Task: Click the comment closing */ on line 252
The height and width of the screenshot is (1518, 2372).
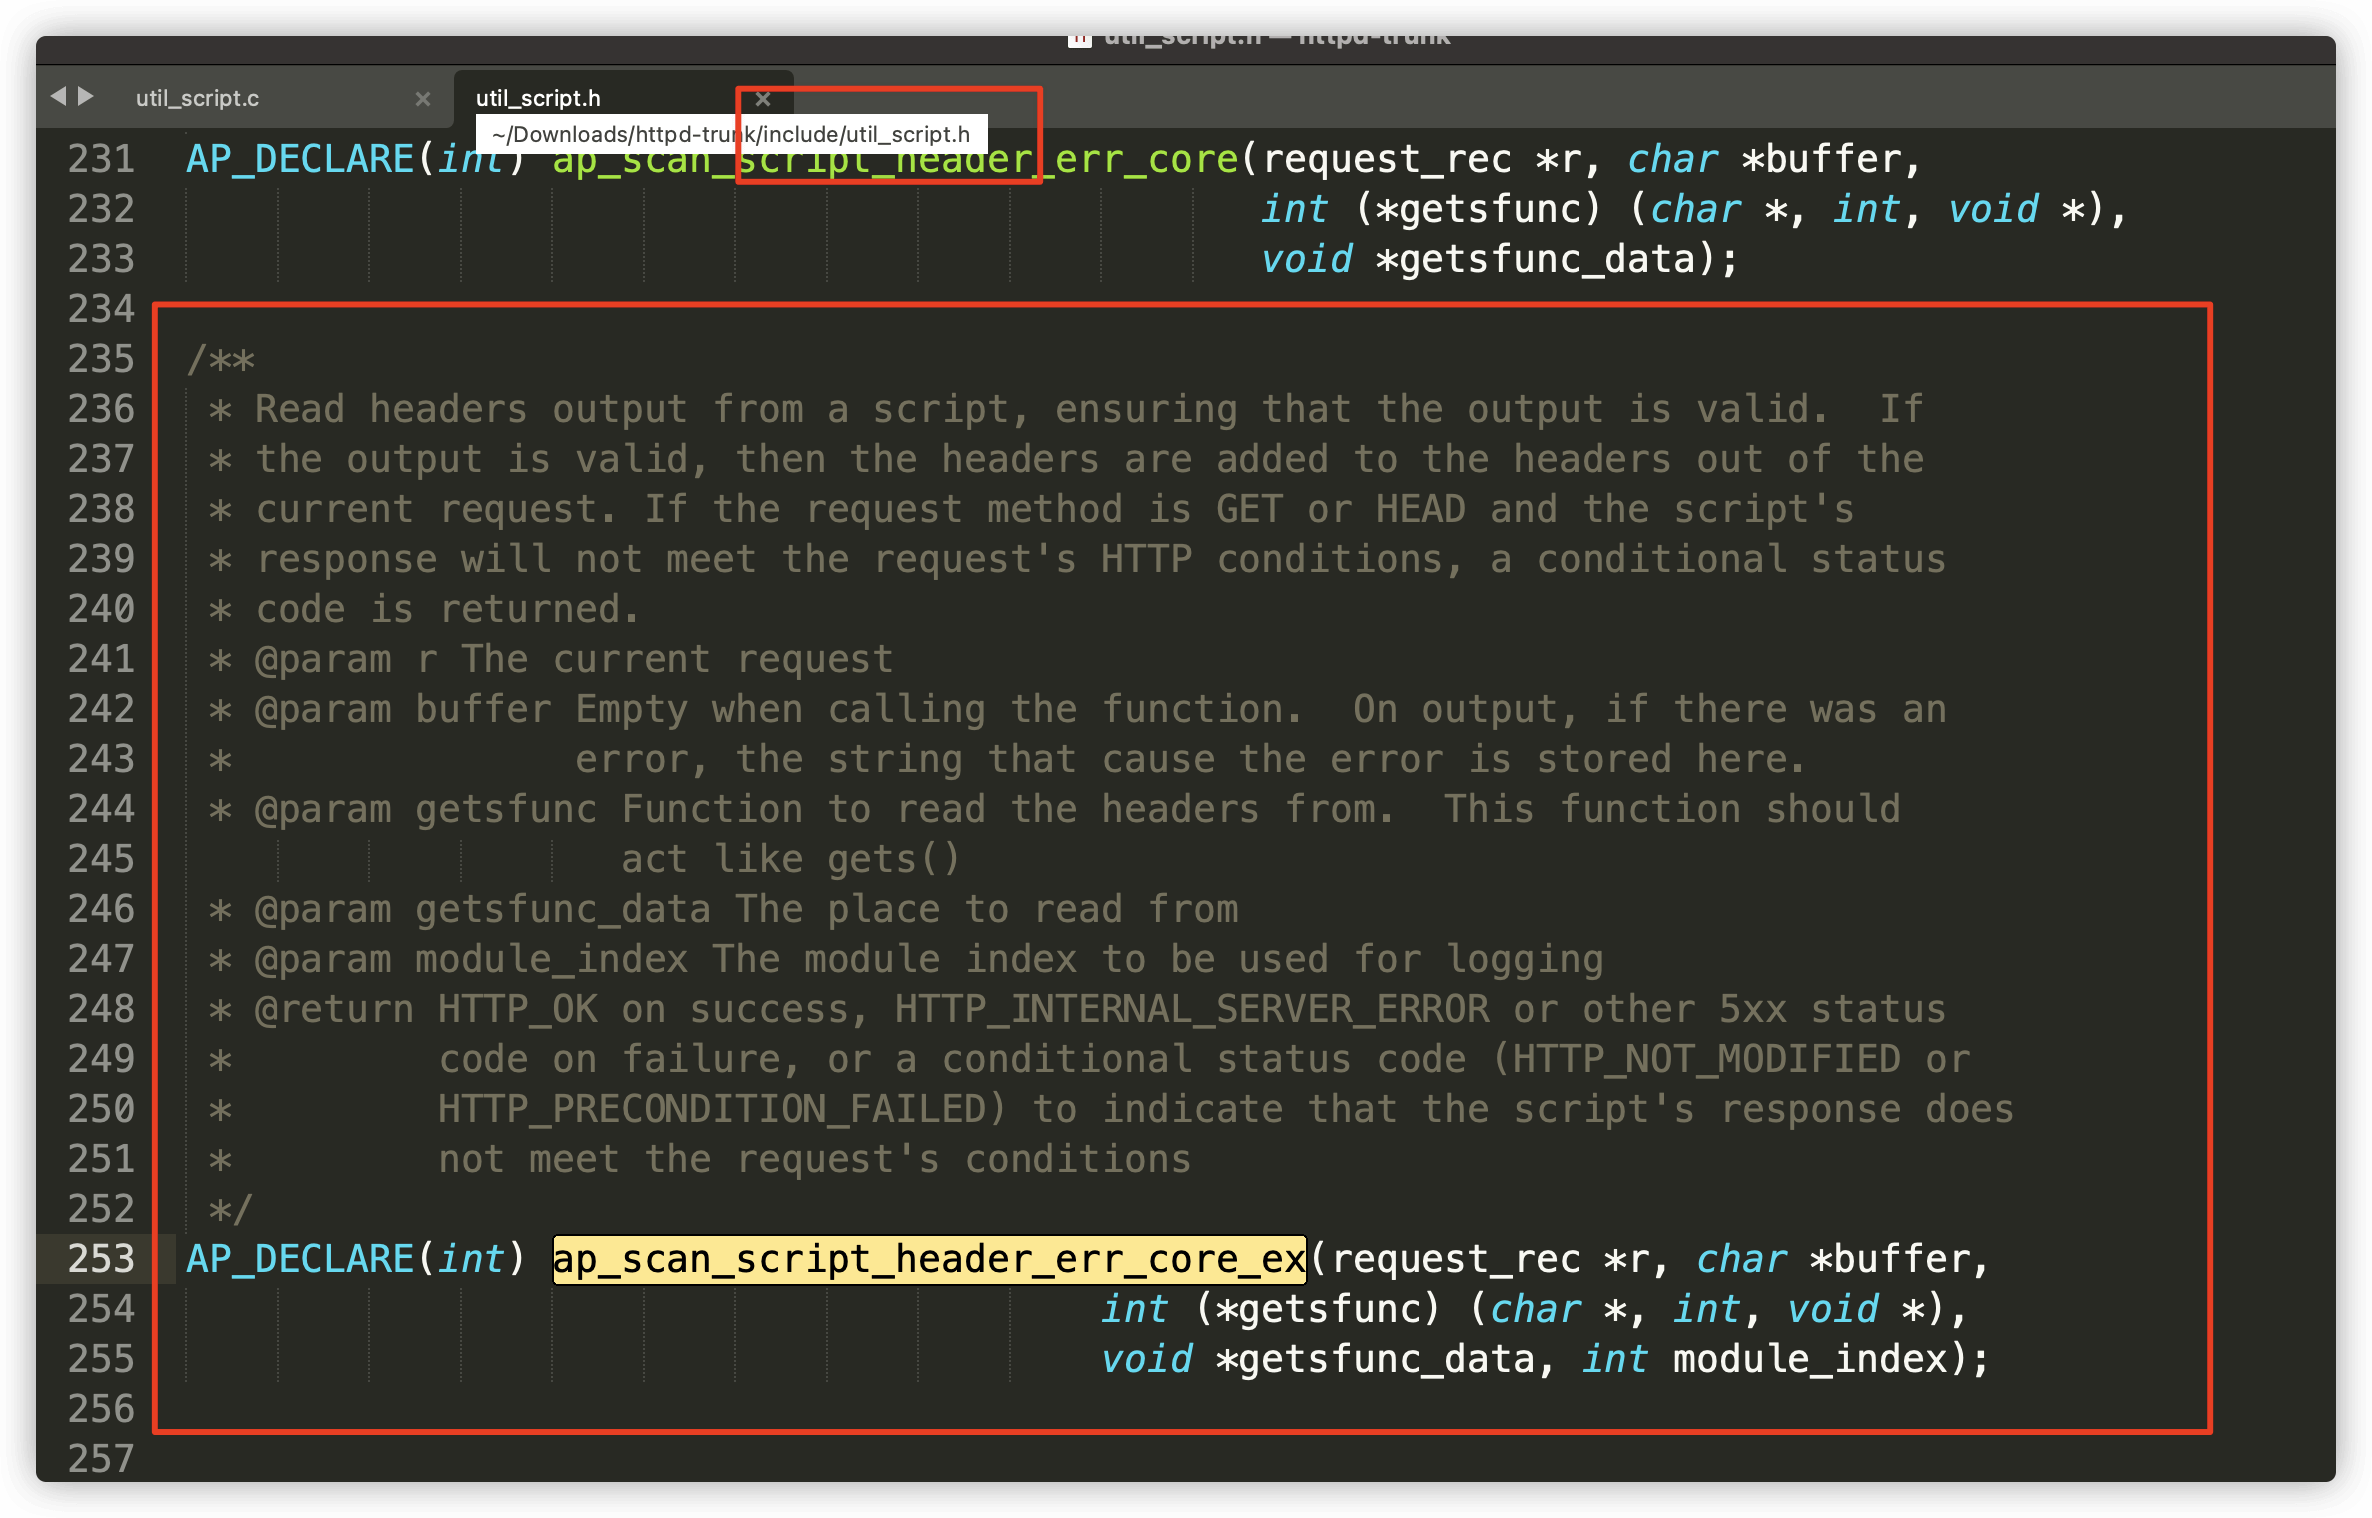Action: [x=231, y=1209]
